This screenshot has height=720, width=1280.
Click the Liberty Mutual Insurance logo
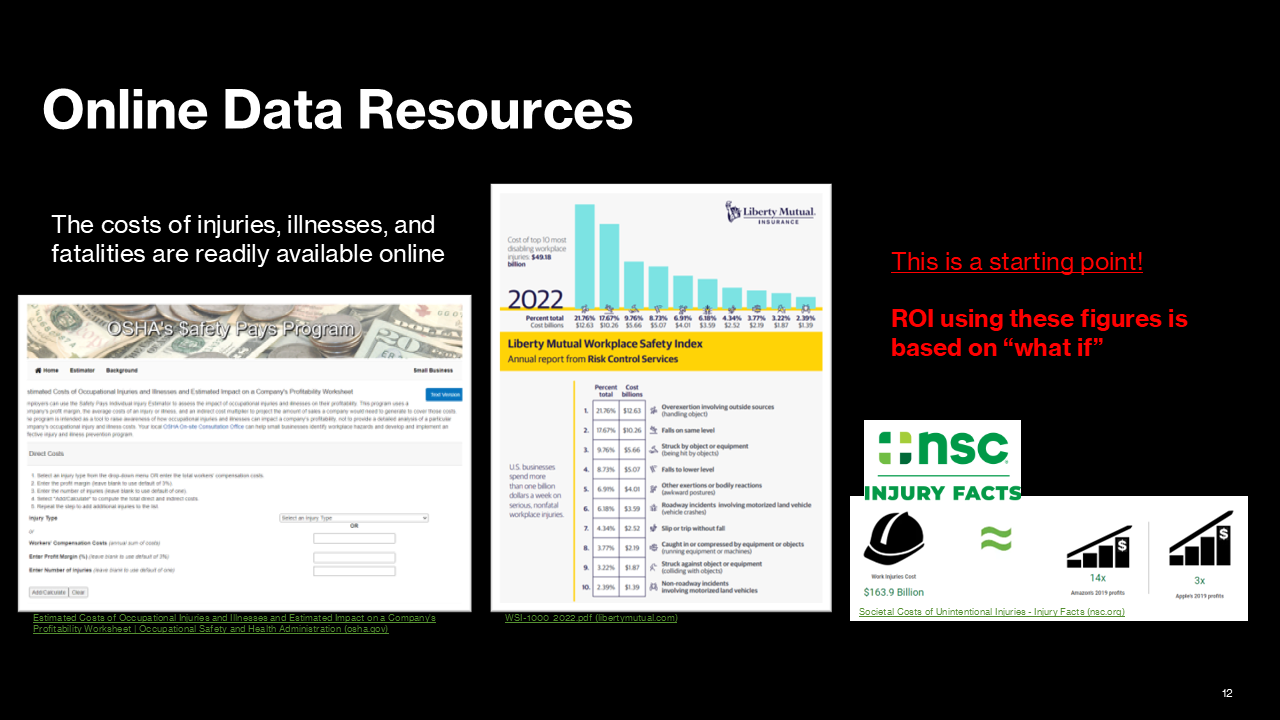(769, 213)
